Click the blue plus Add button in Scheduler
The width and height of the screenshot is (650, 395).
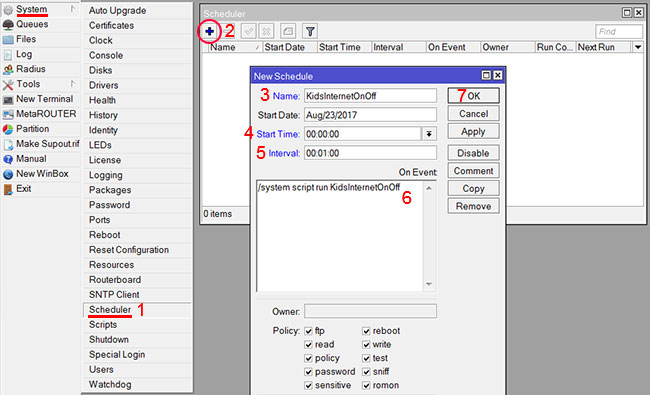[x=209, y=31]
